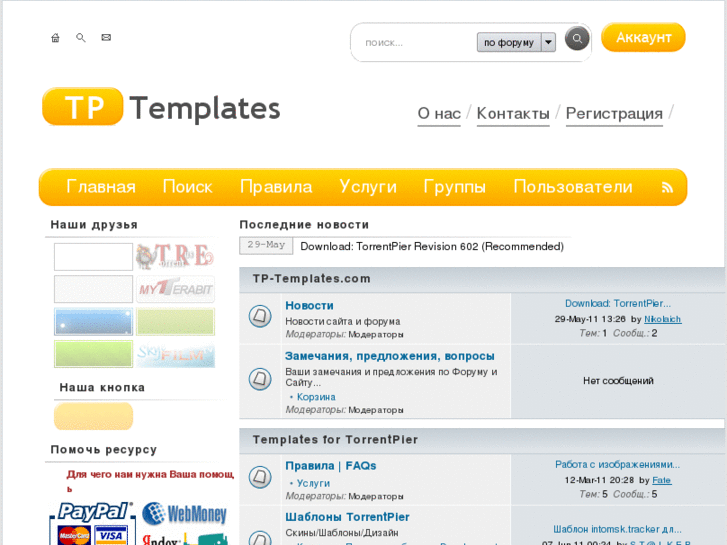The image size is (727, 545).
Task: Click the MasterCard logo
Action: (x=74, y=535)
